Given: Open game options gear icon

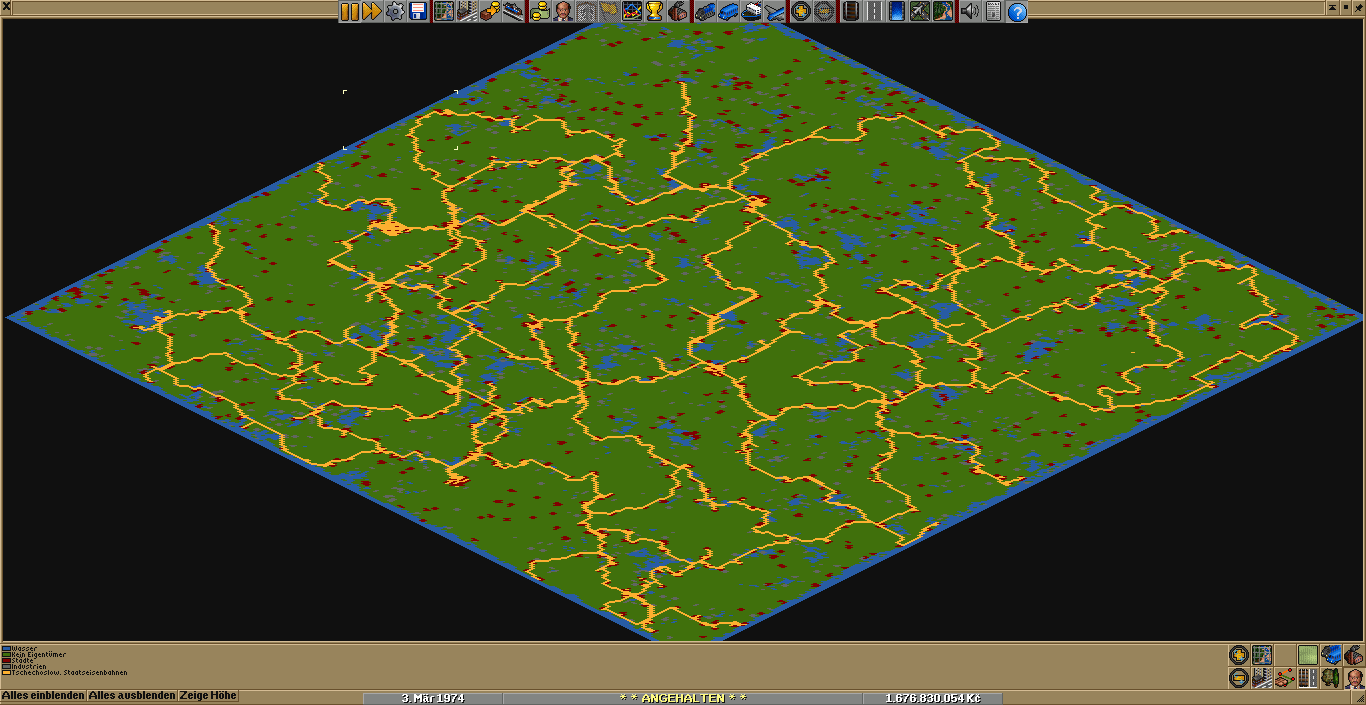Looking at the screenshot, I should coord(395,11).
